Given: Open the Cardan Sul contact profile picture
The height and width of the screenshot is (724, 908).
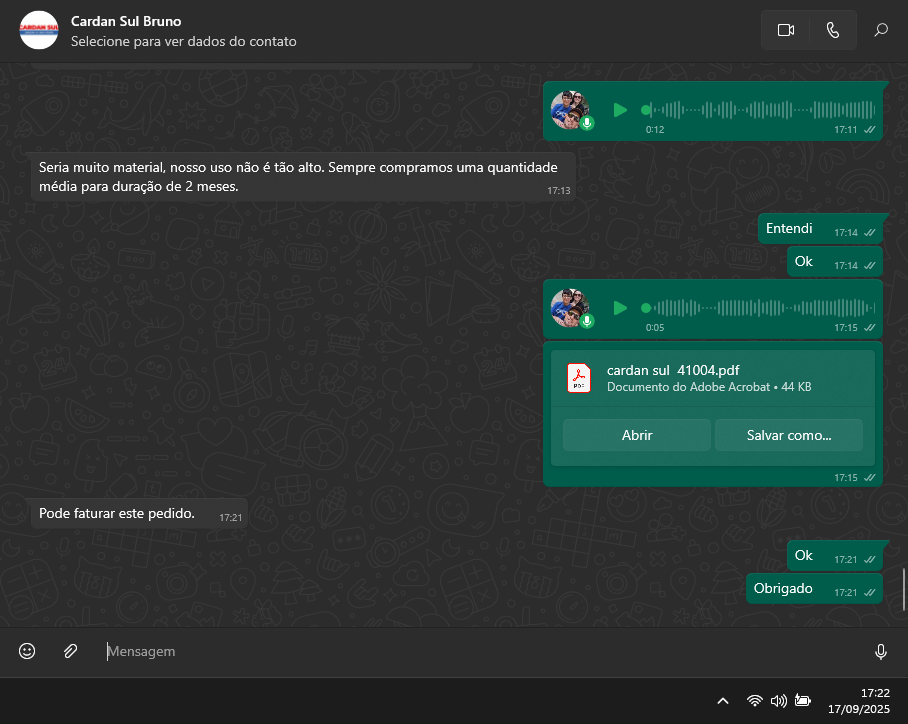Looking at the screenshot, I should [39, 30].
